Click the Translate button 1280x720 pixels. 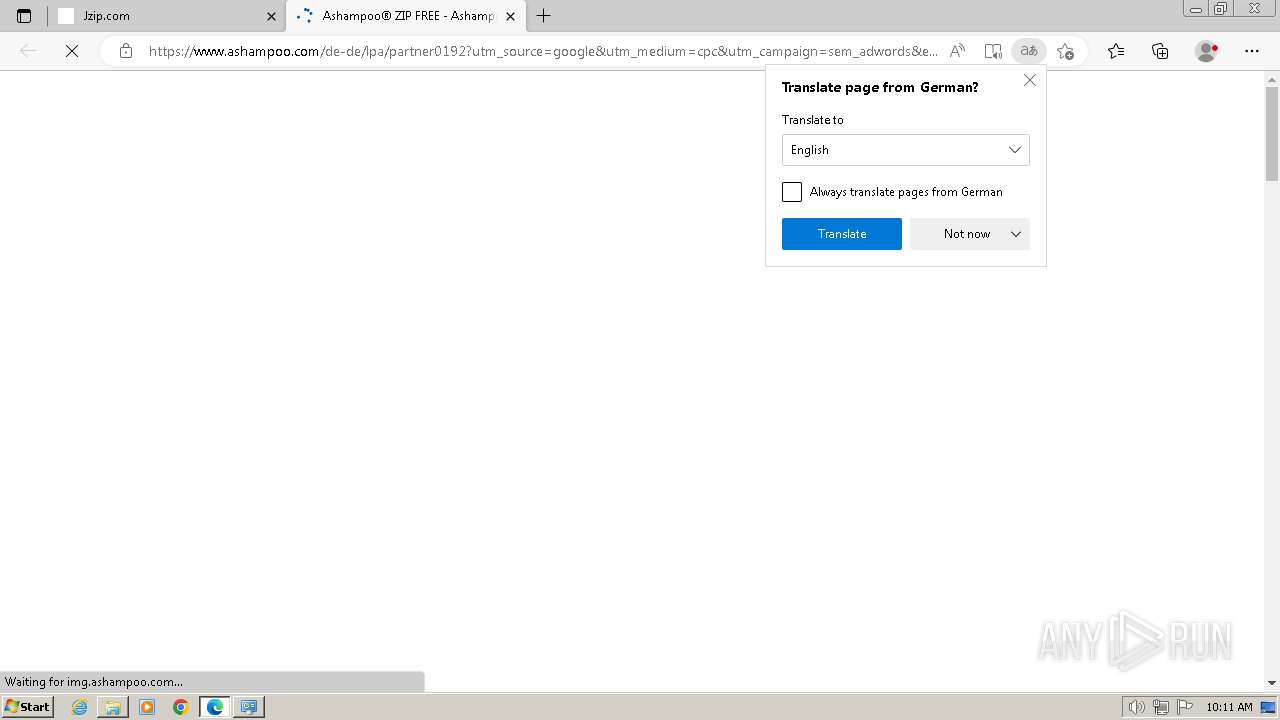[x=842, y=234]
